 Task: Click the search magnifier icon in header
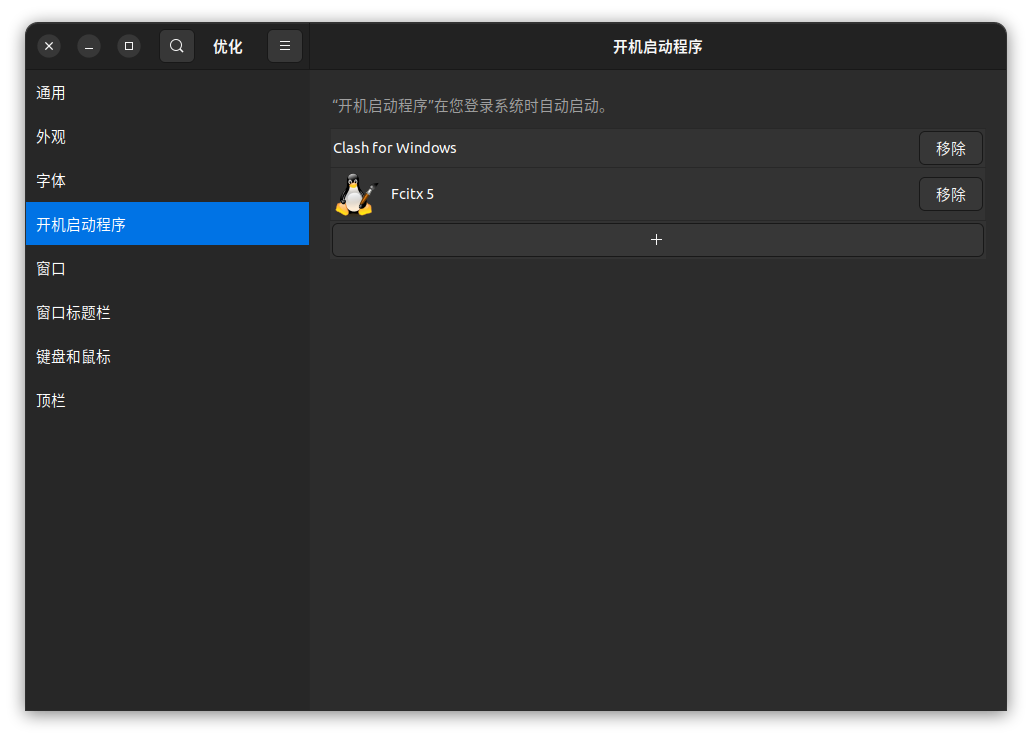point(177,46)
